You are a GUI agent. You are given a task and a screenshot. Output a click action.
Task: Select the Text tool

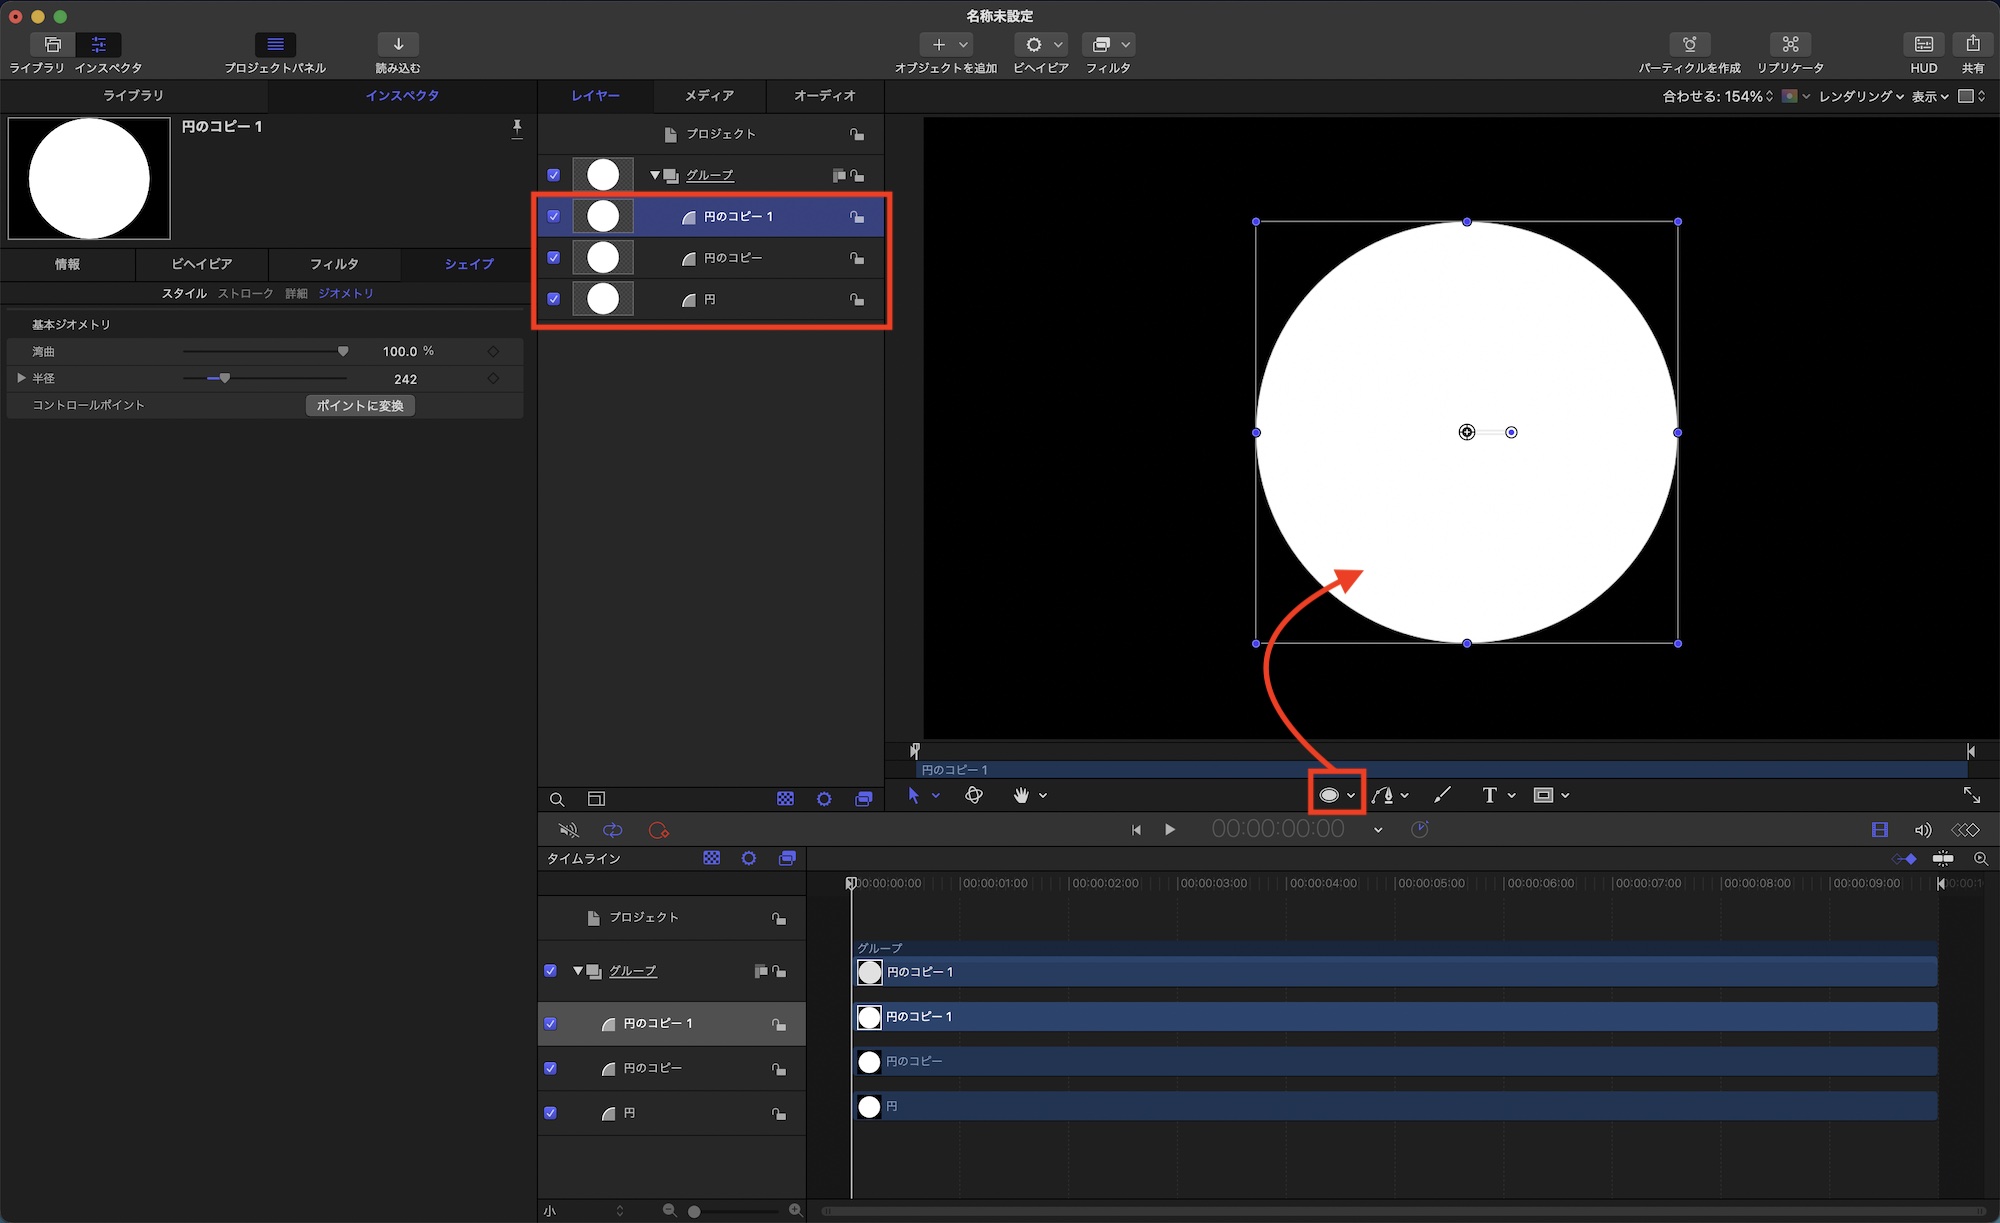click(1489, 795)
